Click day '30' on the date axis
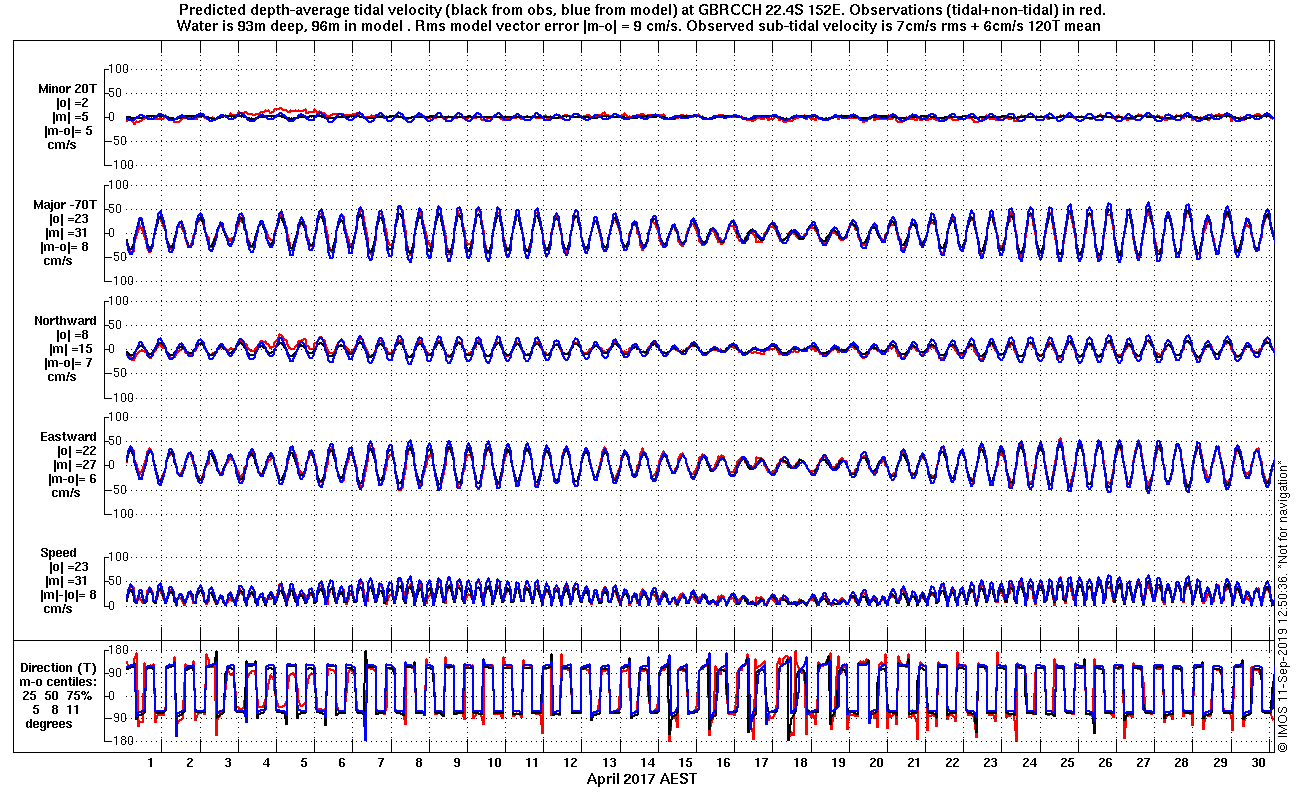 (x=1258, y=762)
